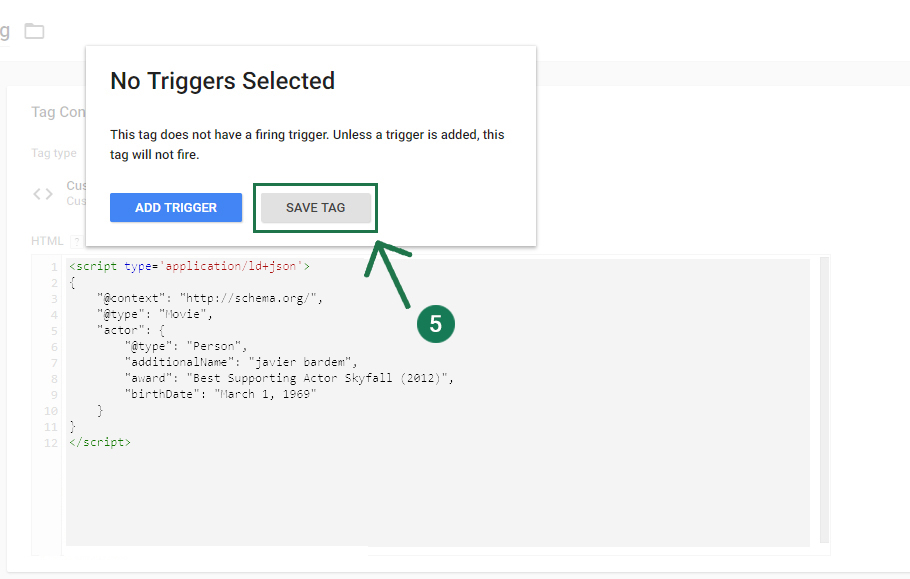Viewport: 910px width, 579px height.
Task: Click the birthDate March 1, 1969 line
Action: 220,394
